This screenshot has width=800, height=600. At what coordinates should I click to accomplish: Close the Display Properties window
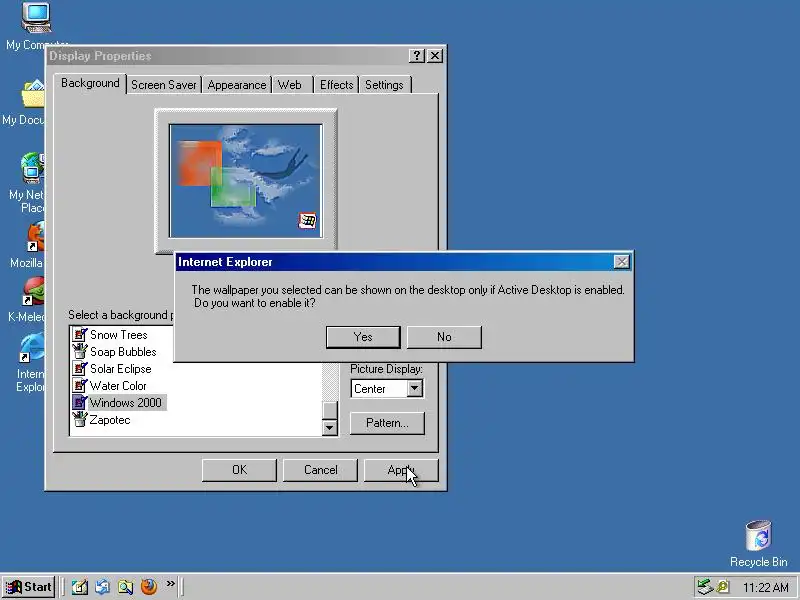pos(434,56)
